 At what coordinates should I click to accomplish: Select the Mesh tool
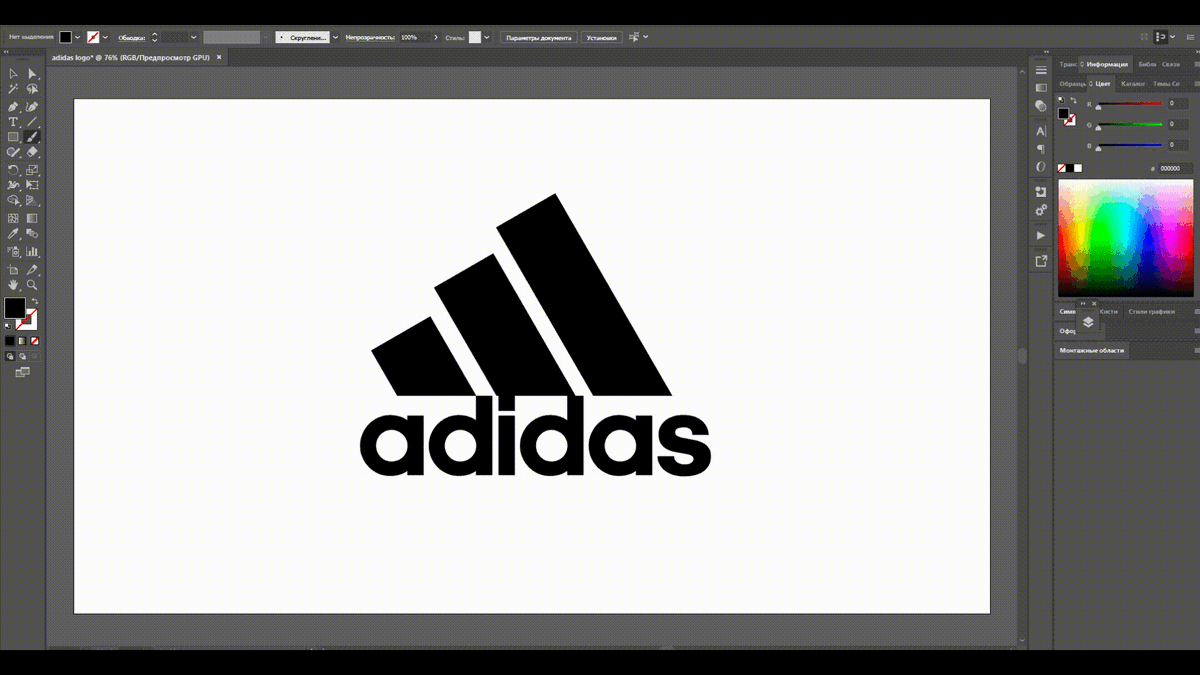pyautogui.click(x=13, y=217)
